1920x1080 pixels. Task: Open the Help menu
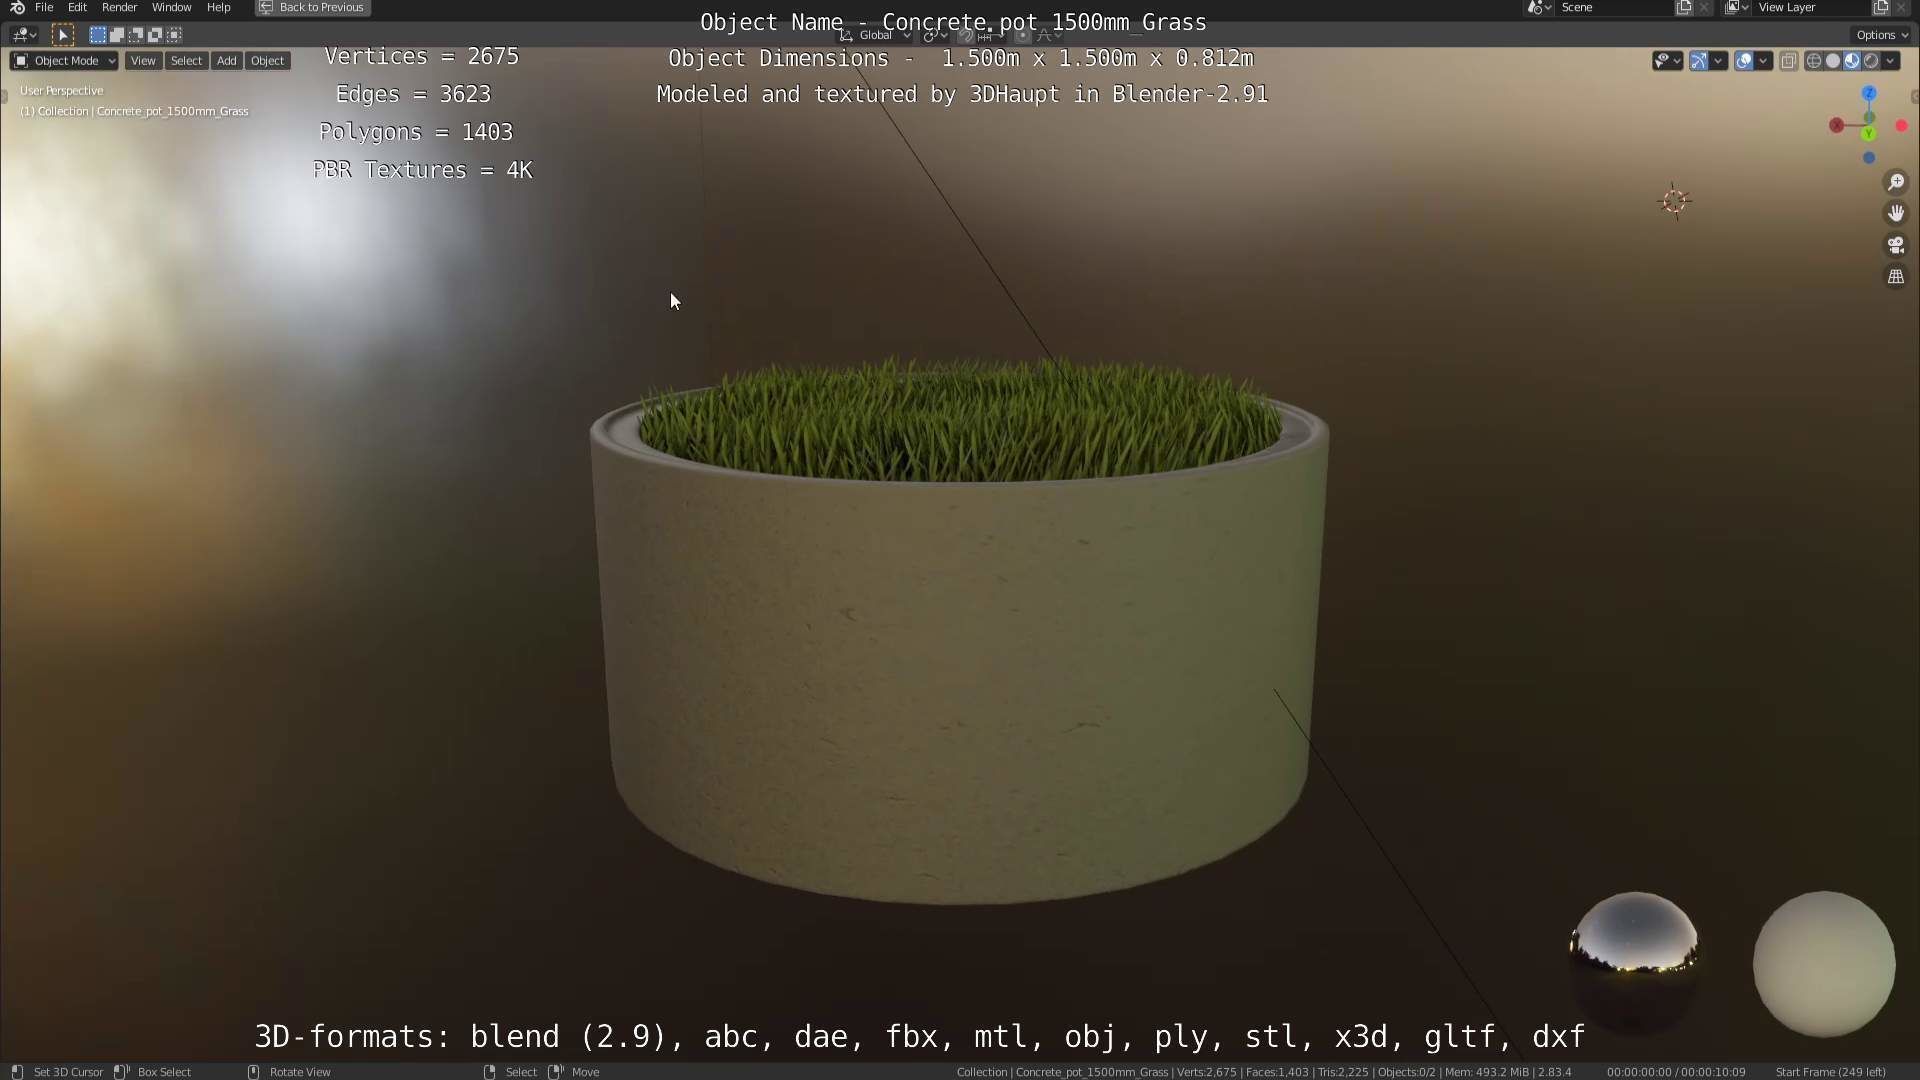[x=218, y=7]
